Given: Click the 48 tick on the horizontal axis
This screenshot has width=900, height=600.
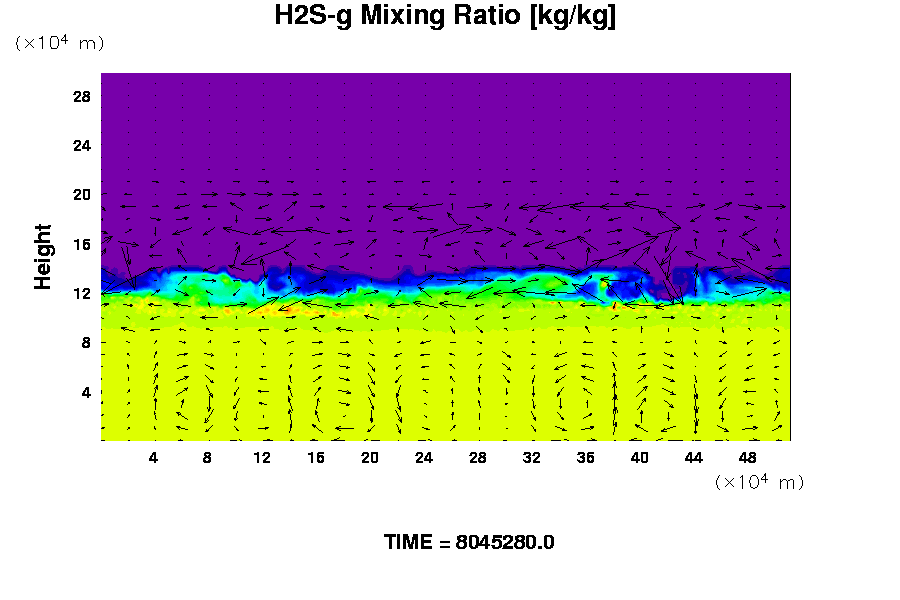Looking at the screenshot, I should [x=747, y=457].
